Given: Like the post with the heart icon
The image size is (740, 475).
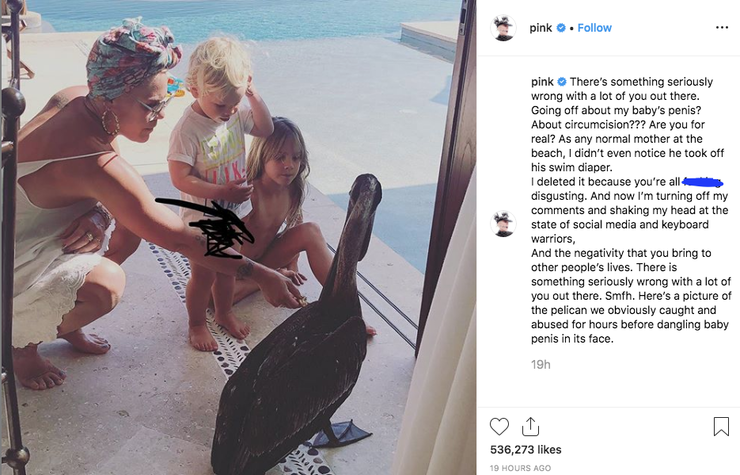Looking at the screenshot, I should click(x=499, y=426).
